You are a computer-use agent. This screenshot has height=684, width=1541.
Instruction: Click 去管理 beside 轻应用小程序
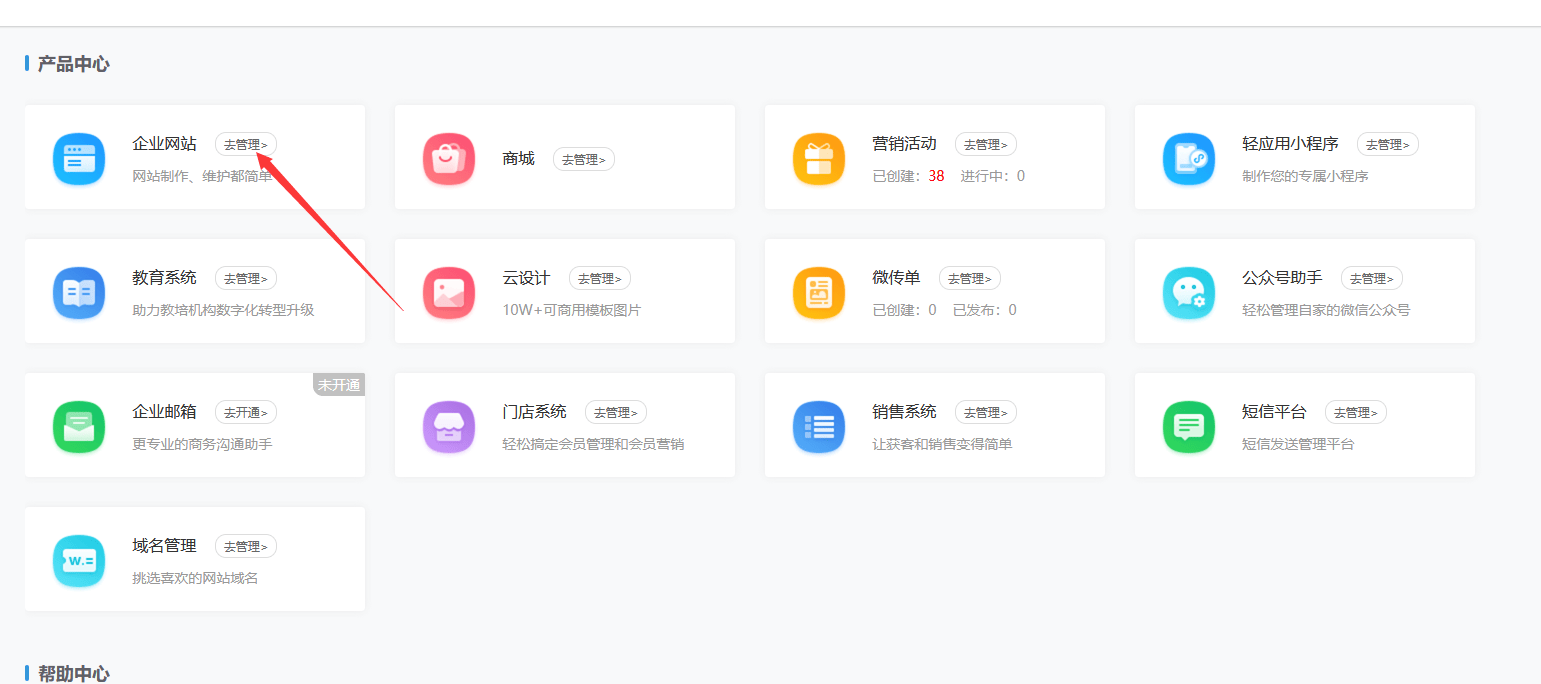coord(1388,144)
